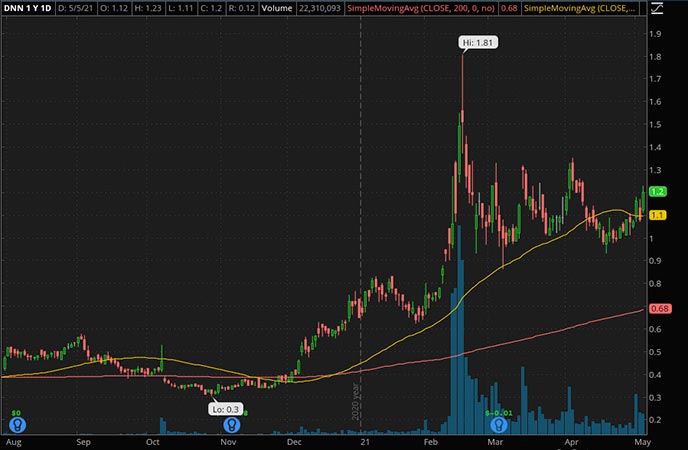The height and width of the screenshot is (450, 688).
Task: Click the yellow 1.1 moving average price bubble
Action: (657, 215)
